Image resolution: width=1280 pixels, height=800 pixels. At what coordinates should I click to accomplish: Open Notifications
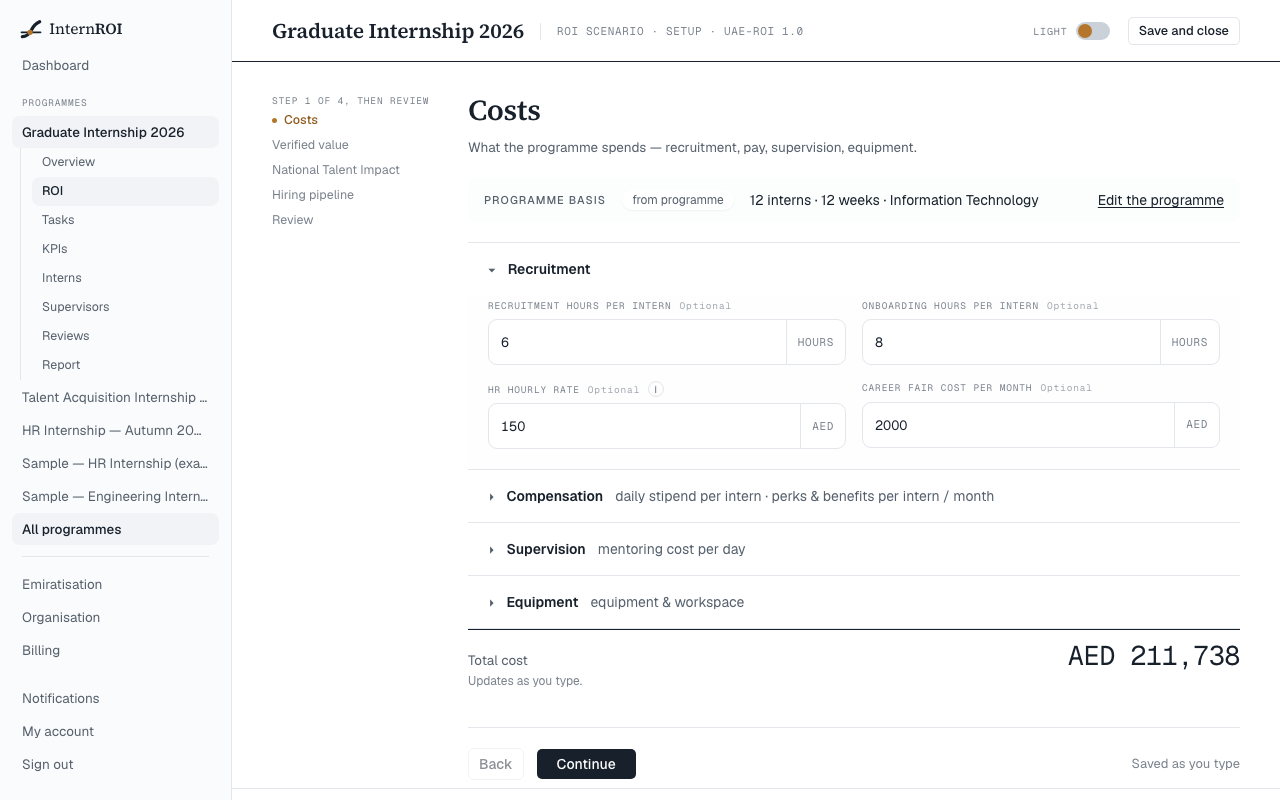click(x=115, y=698)
